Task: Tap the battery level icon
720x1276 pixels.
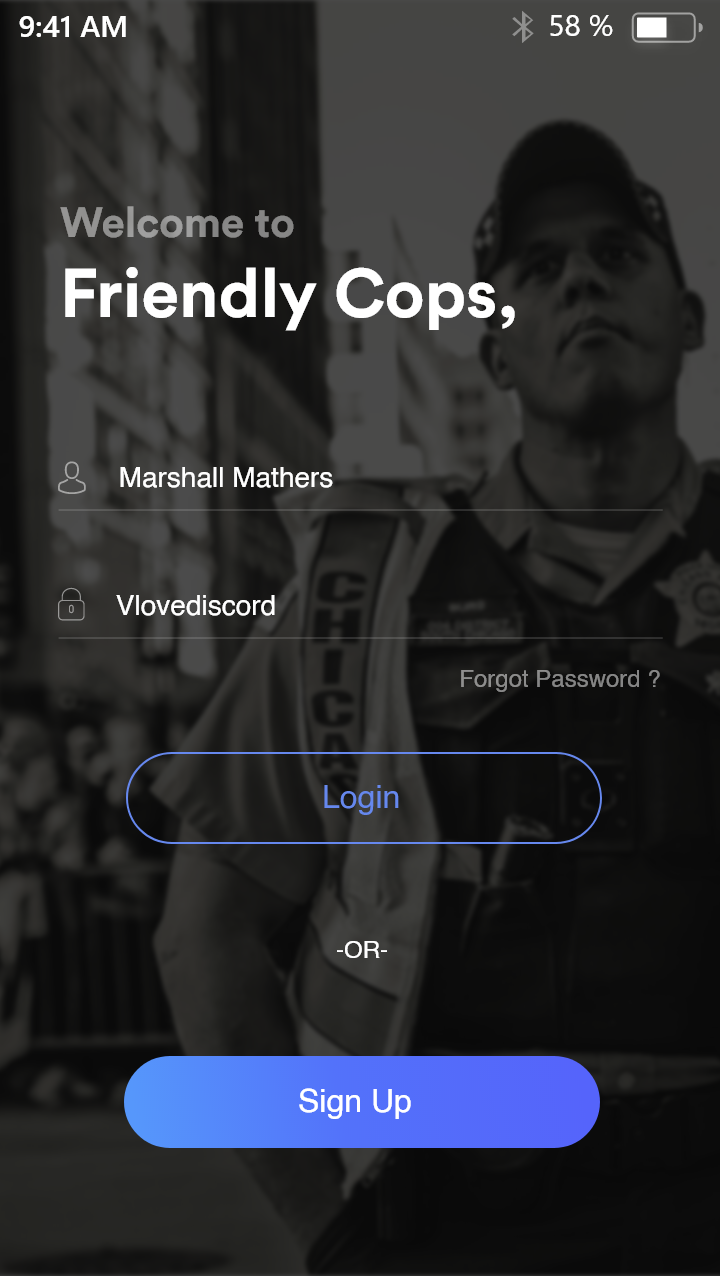Action: (x=667, y=27)
